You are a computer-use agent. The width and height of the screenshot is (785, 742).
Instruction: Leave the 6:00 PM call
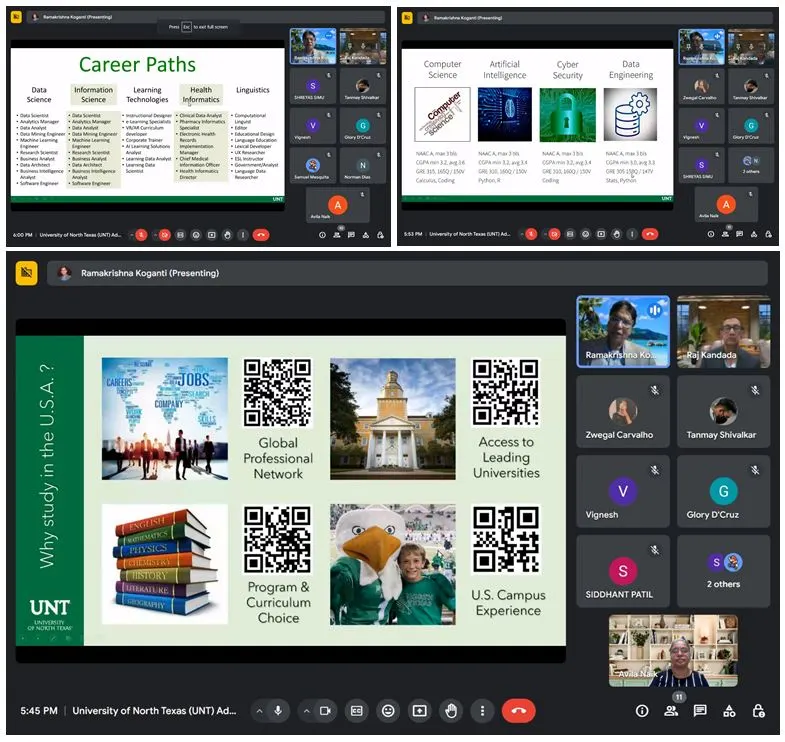point(261,235)
